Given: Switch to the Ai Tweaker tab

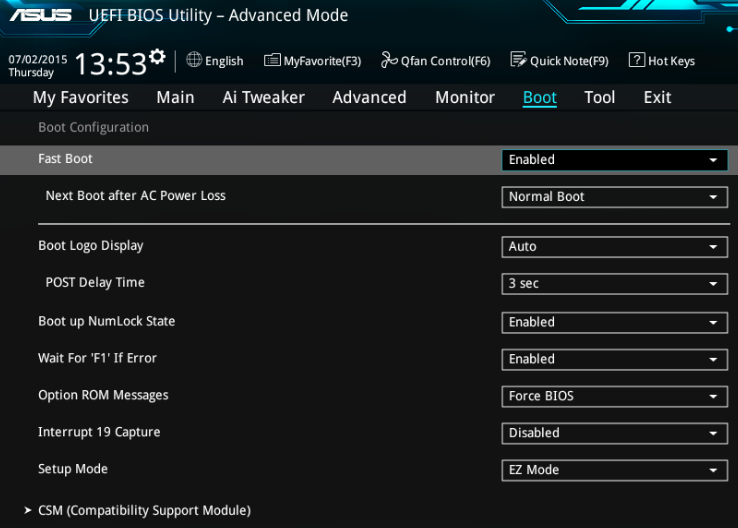Looking at the screenshot, I should click(264, 97).
